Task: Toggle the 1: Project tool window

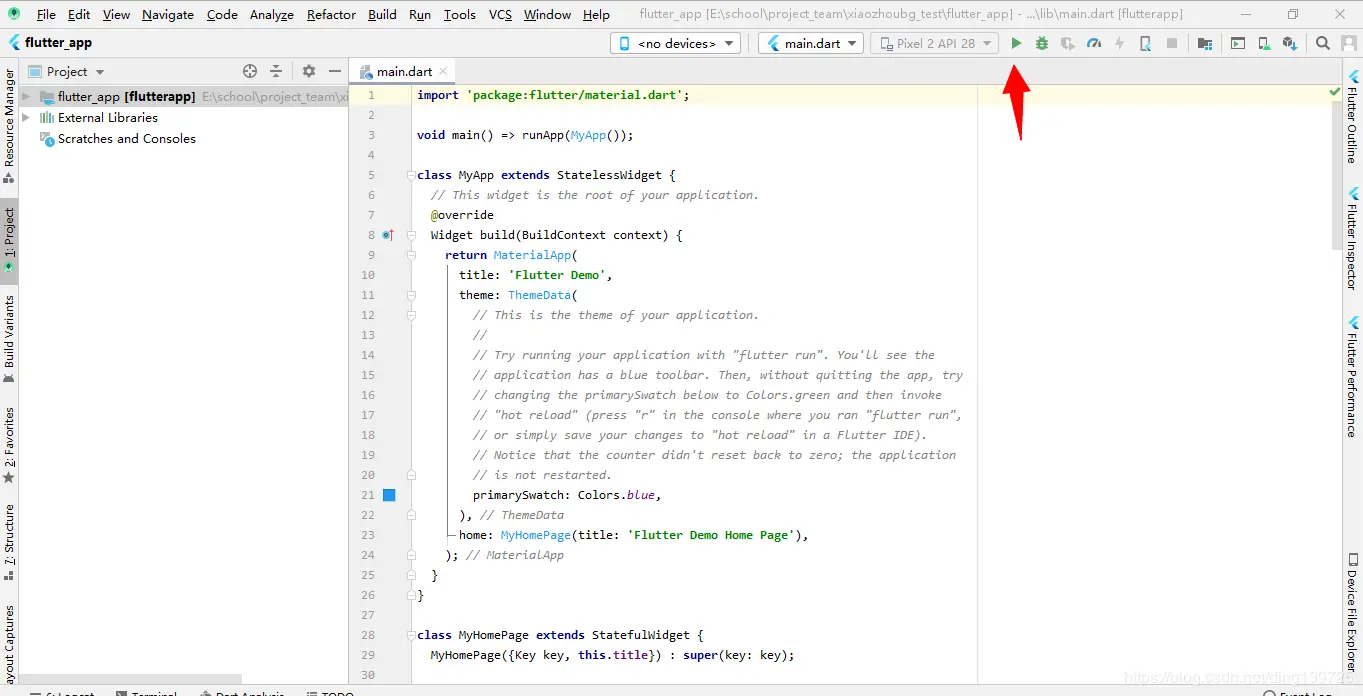Action: (9, 240)
